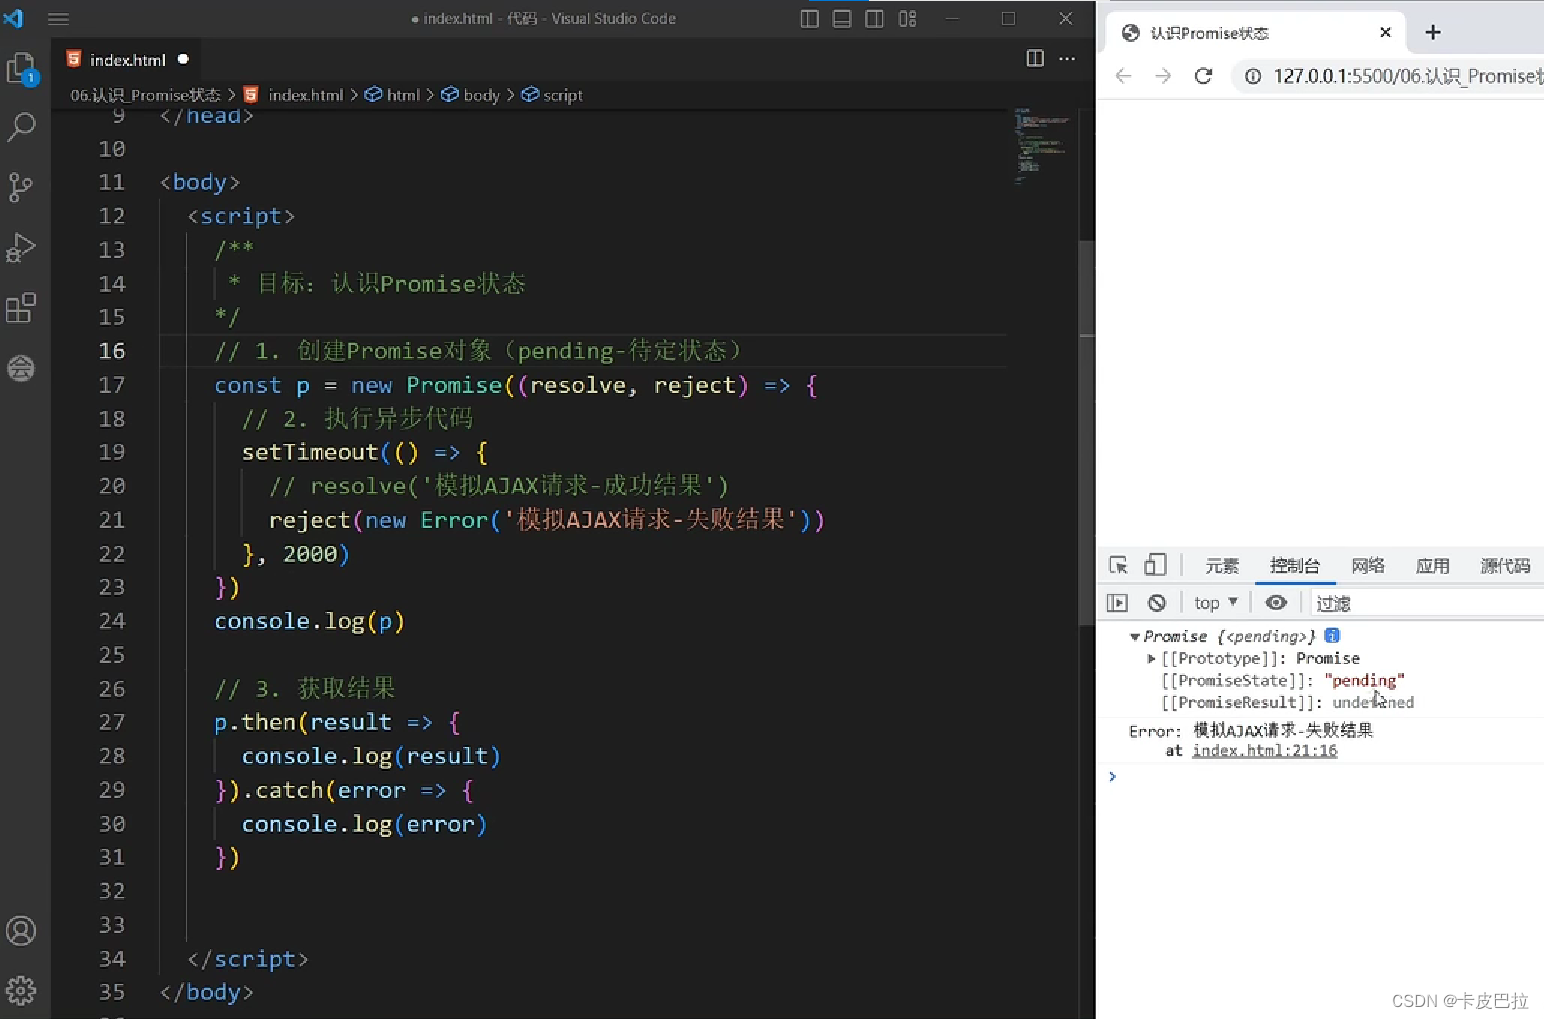Open the VS Code hamburger menu
Image resolution: width=1544 pixels, height=1019 pixels.
(58, 19)
